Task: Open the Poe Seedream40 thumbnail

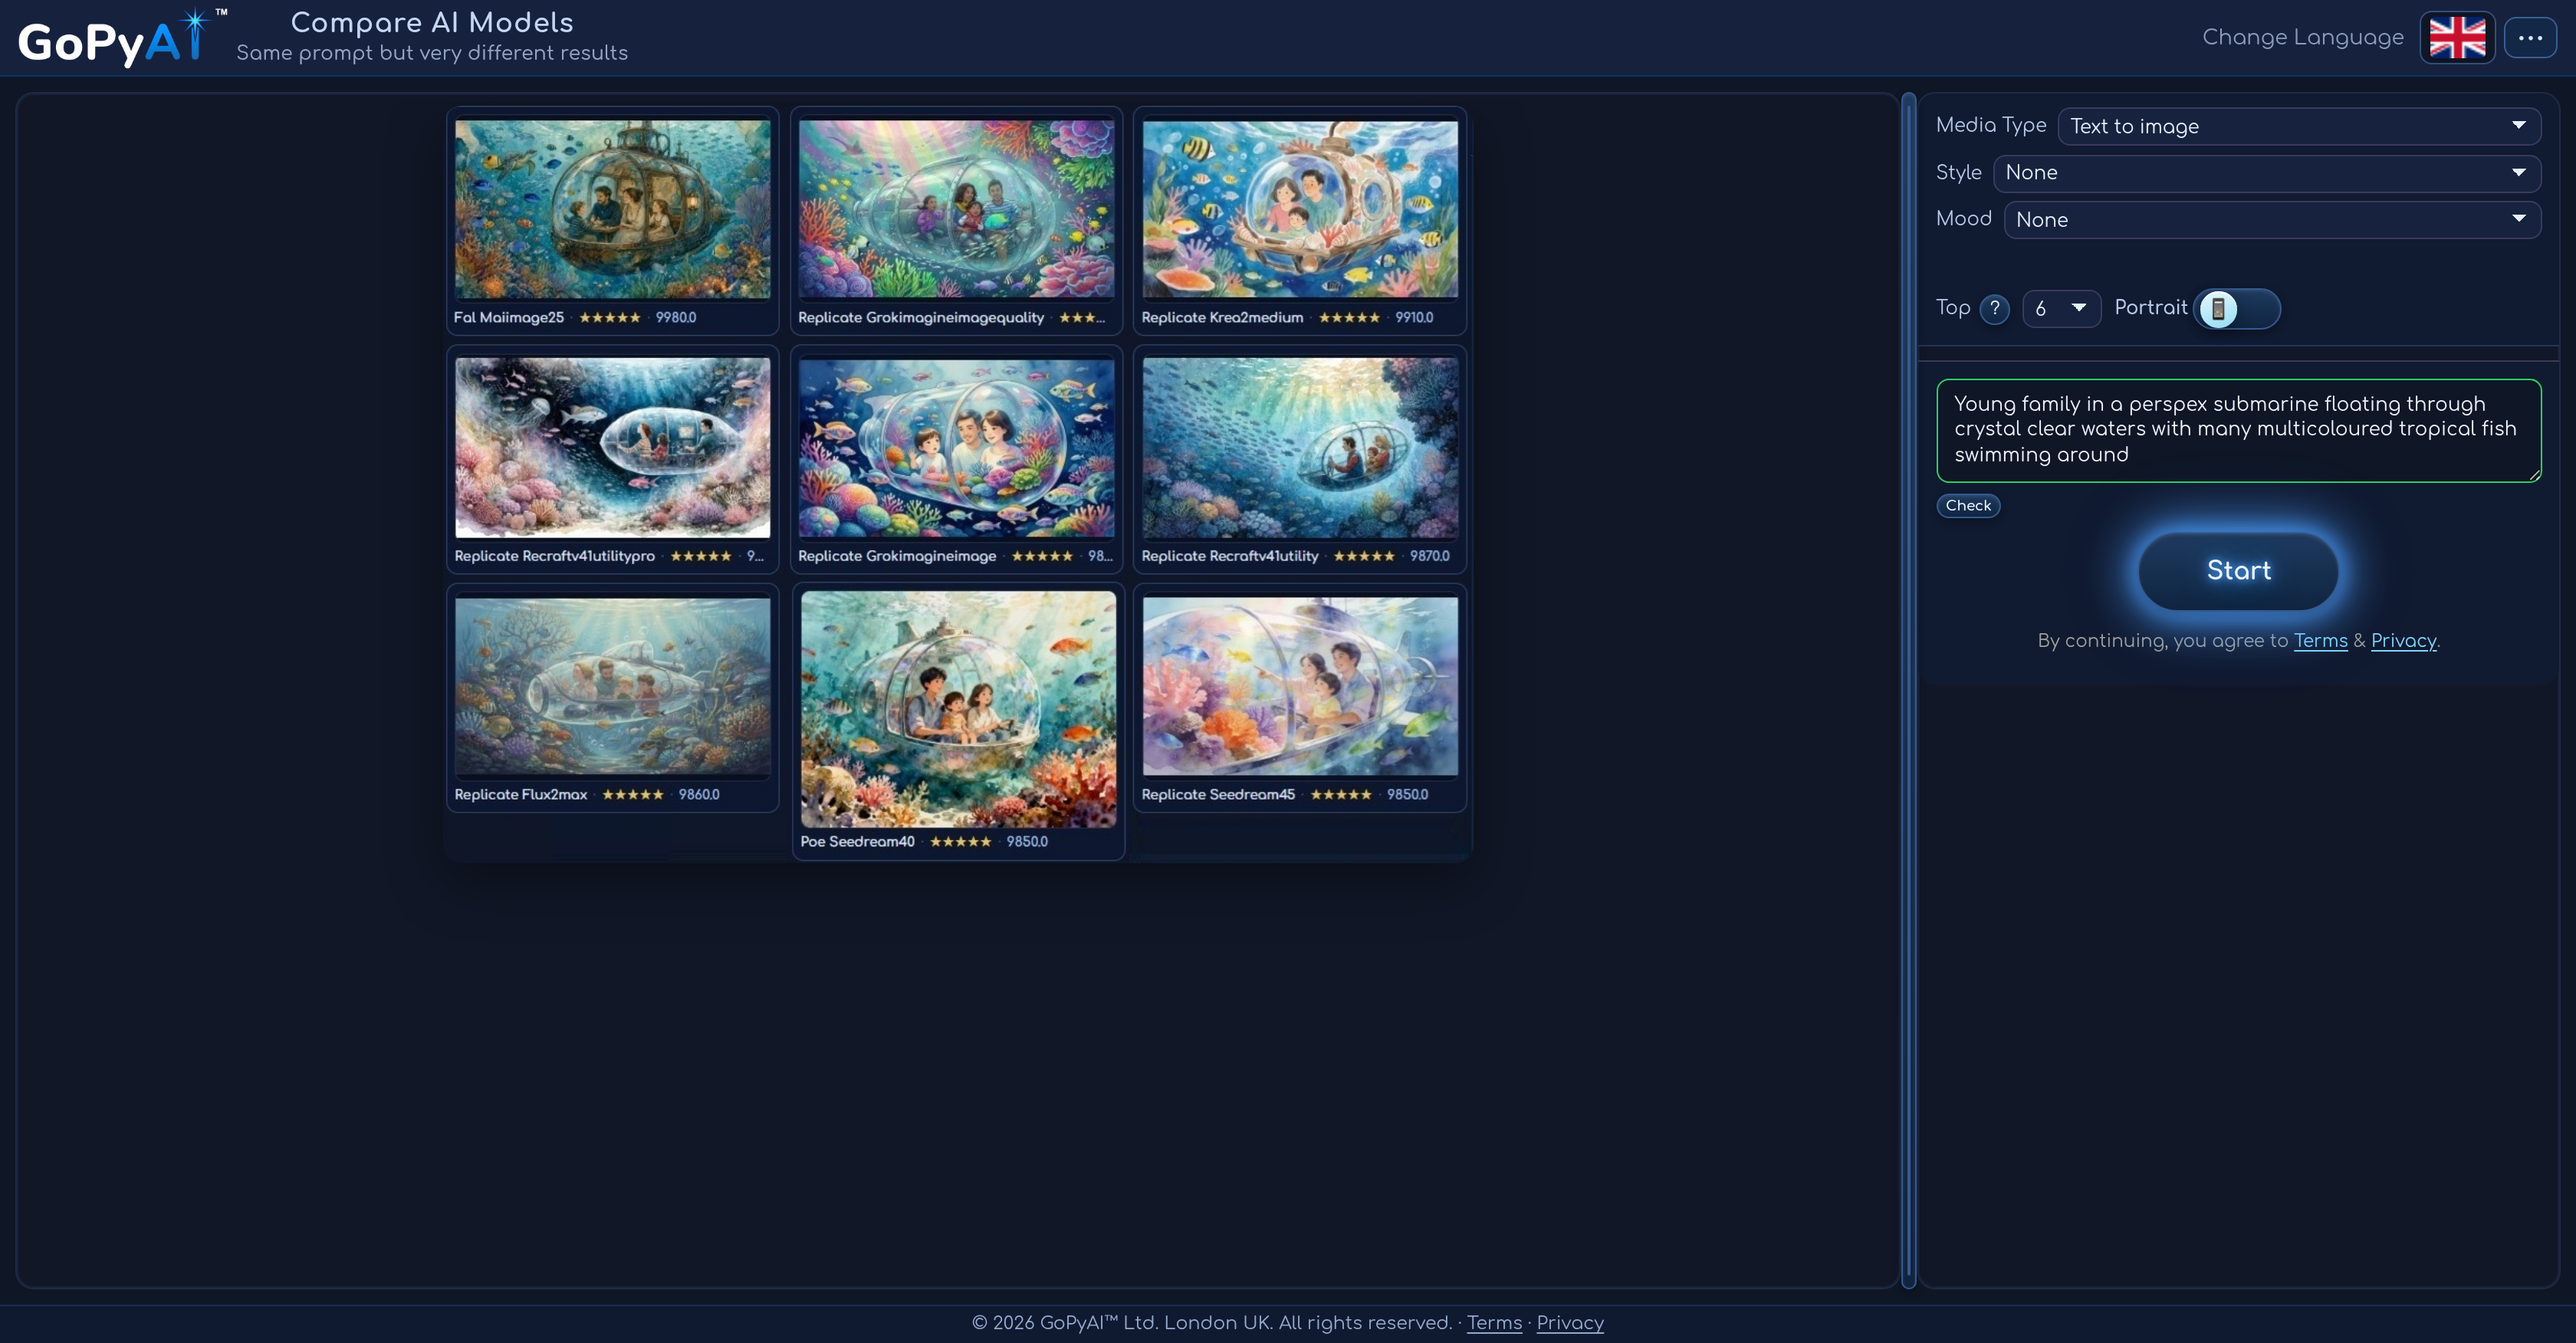Action: [x=958, y=709]
